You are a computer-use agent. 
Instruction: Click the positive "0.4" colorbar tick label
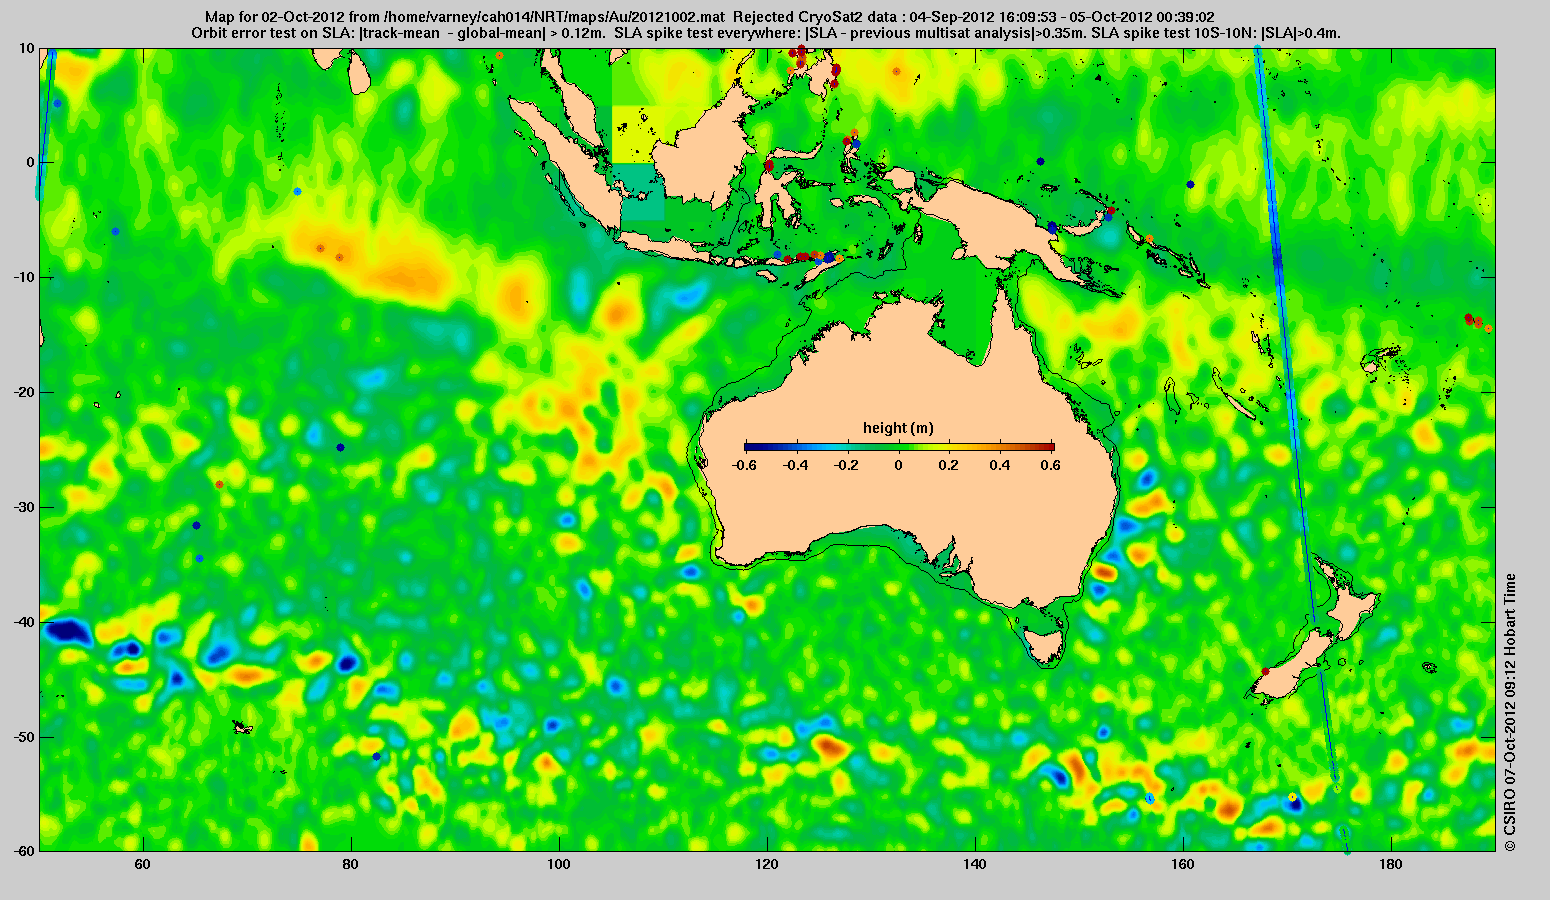(x=1002, y=466)
